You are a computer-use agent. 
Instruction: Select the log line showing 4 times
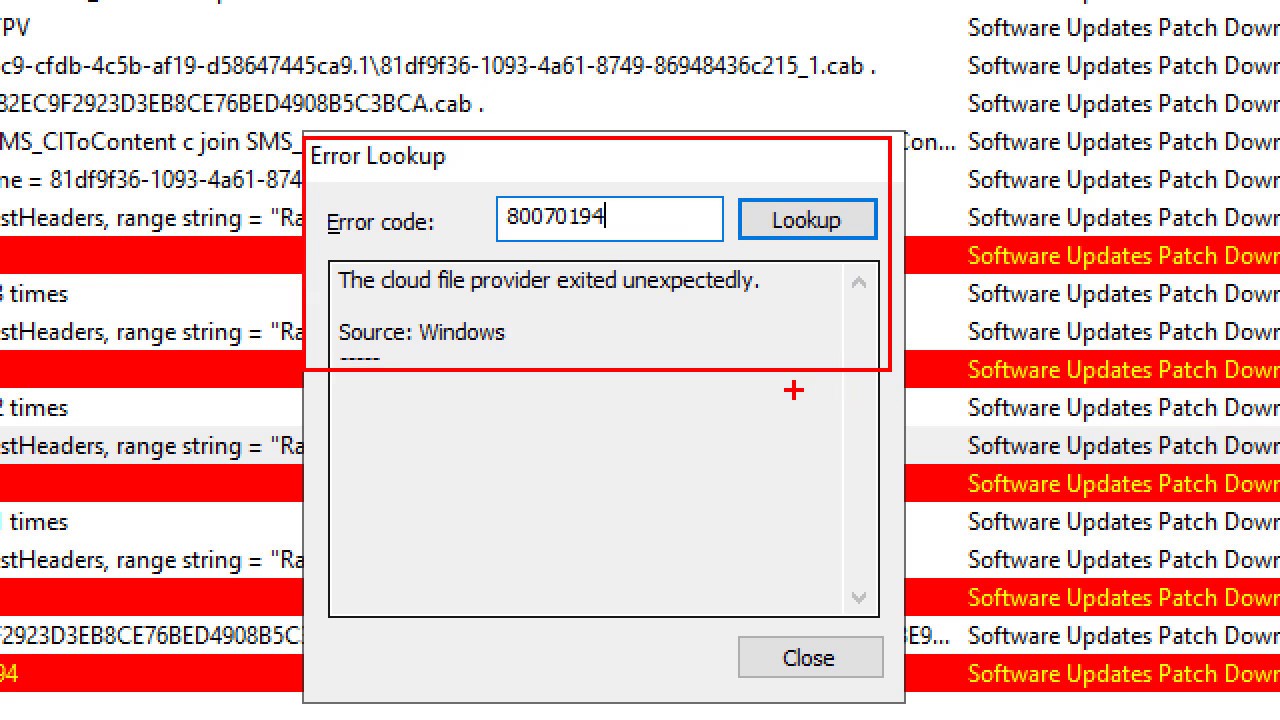pos(35,293)
